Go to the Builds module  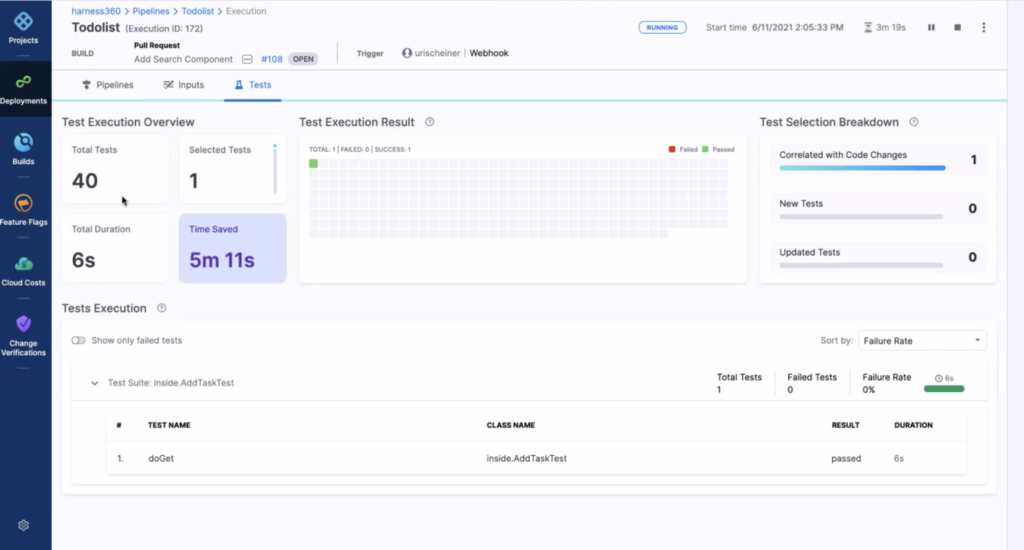24,150
